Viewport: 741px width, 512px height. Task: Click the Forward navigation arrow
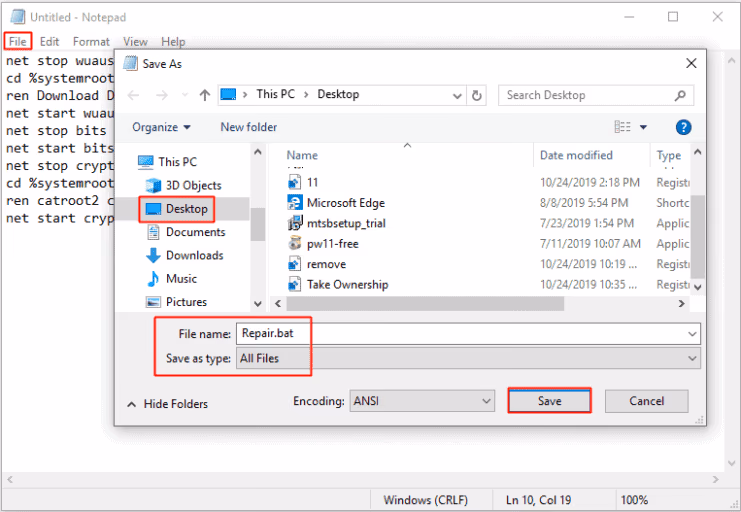pyautogui.click(x=162, y=95)
